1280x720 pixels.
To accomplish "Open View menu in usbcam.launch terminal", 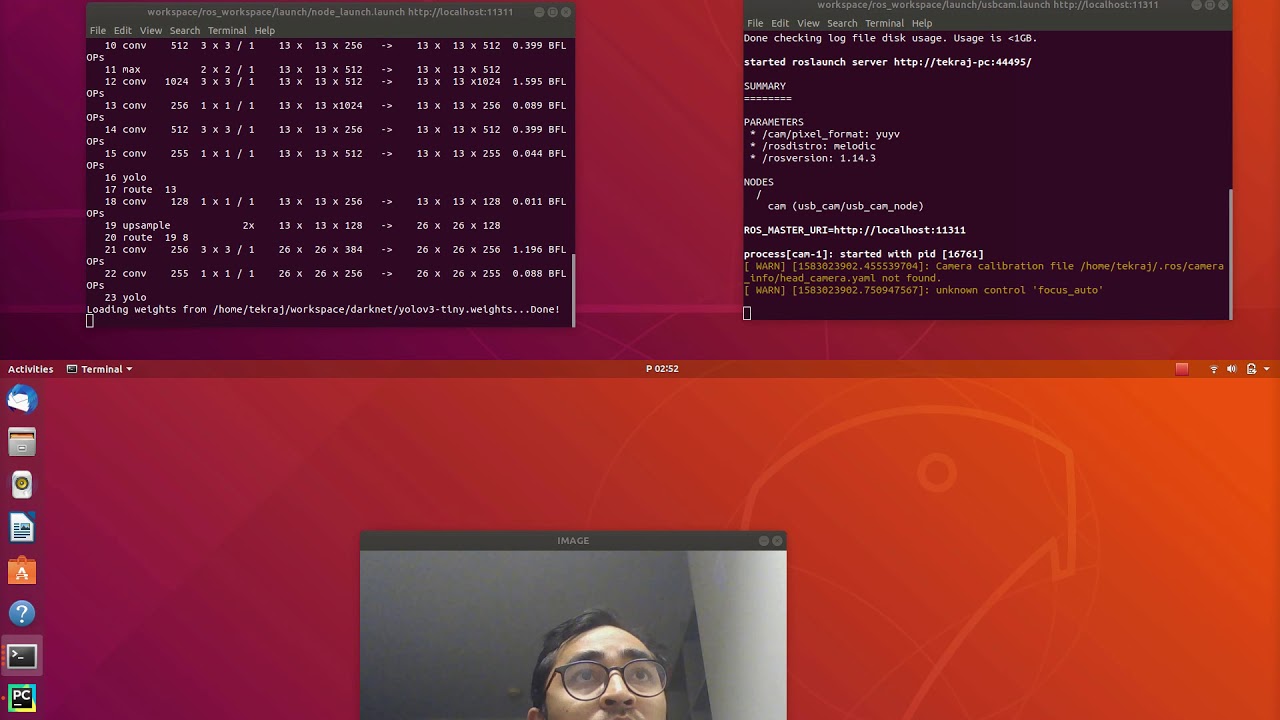I will (x=808, y=23).
